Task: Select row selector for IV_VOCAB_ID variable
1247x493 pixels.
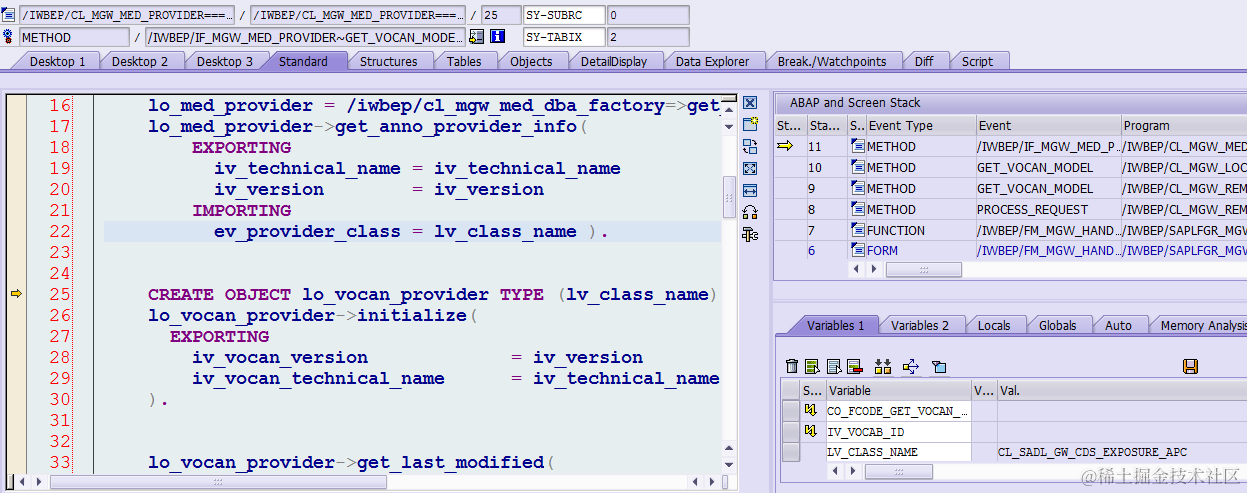Action: [790, 431]
